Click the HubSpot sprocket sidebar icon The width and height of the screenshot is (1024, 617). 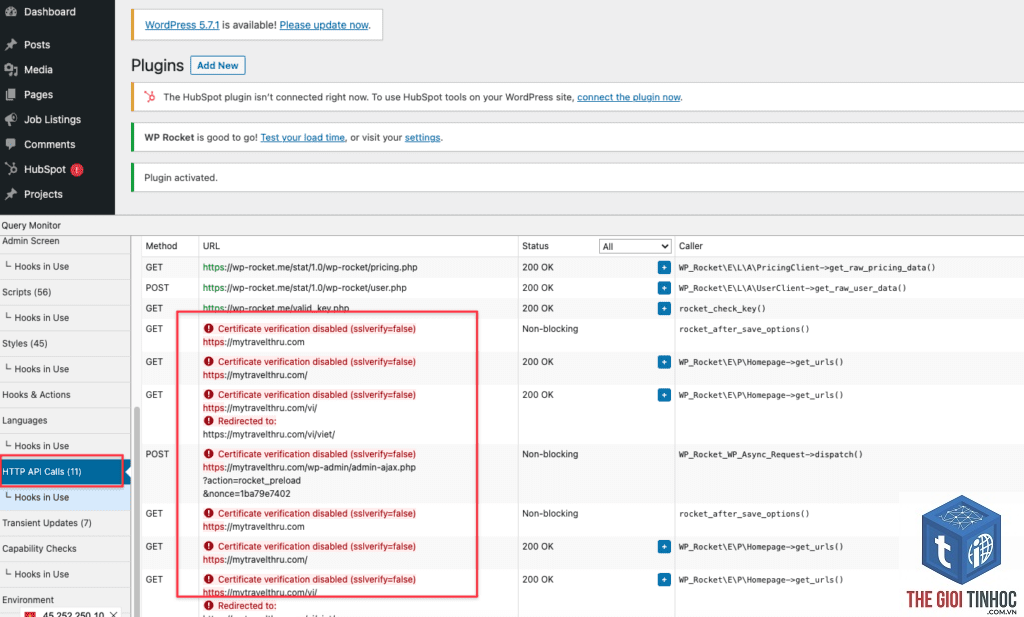11,169
